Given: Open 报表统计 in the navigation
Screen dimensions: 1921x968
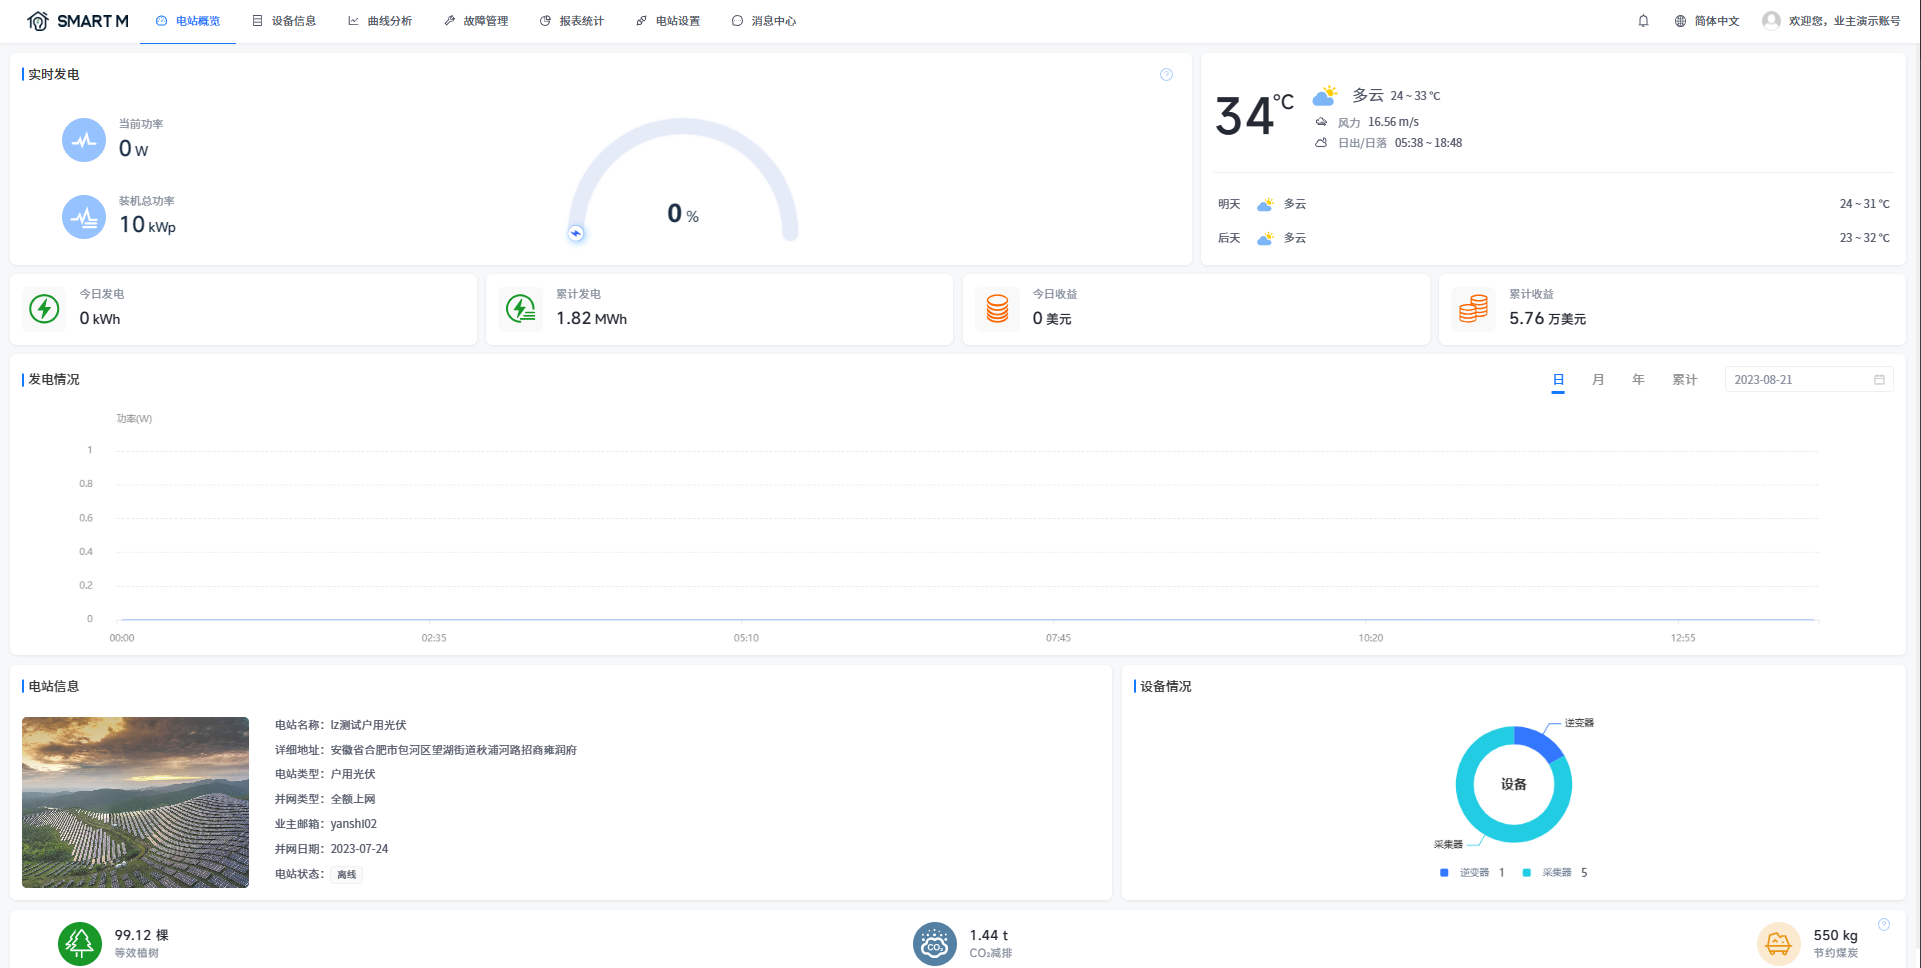Looking at the screenshot, I should (x=572, y=21).
